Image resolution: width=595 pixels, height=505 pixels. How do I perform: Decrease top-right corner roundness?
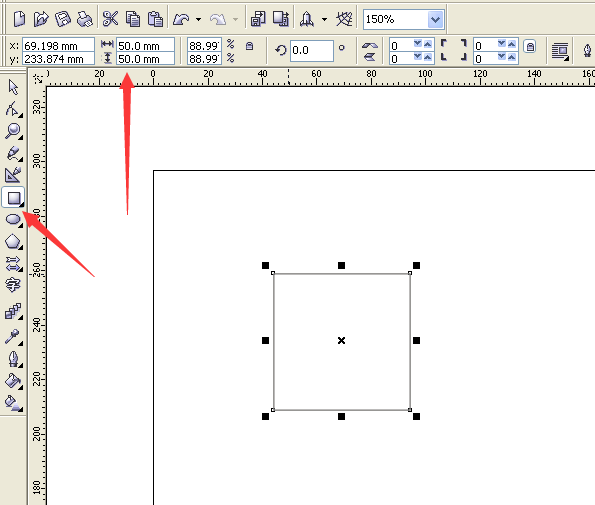502,44
